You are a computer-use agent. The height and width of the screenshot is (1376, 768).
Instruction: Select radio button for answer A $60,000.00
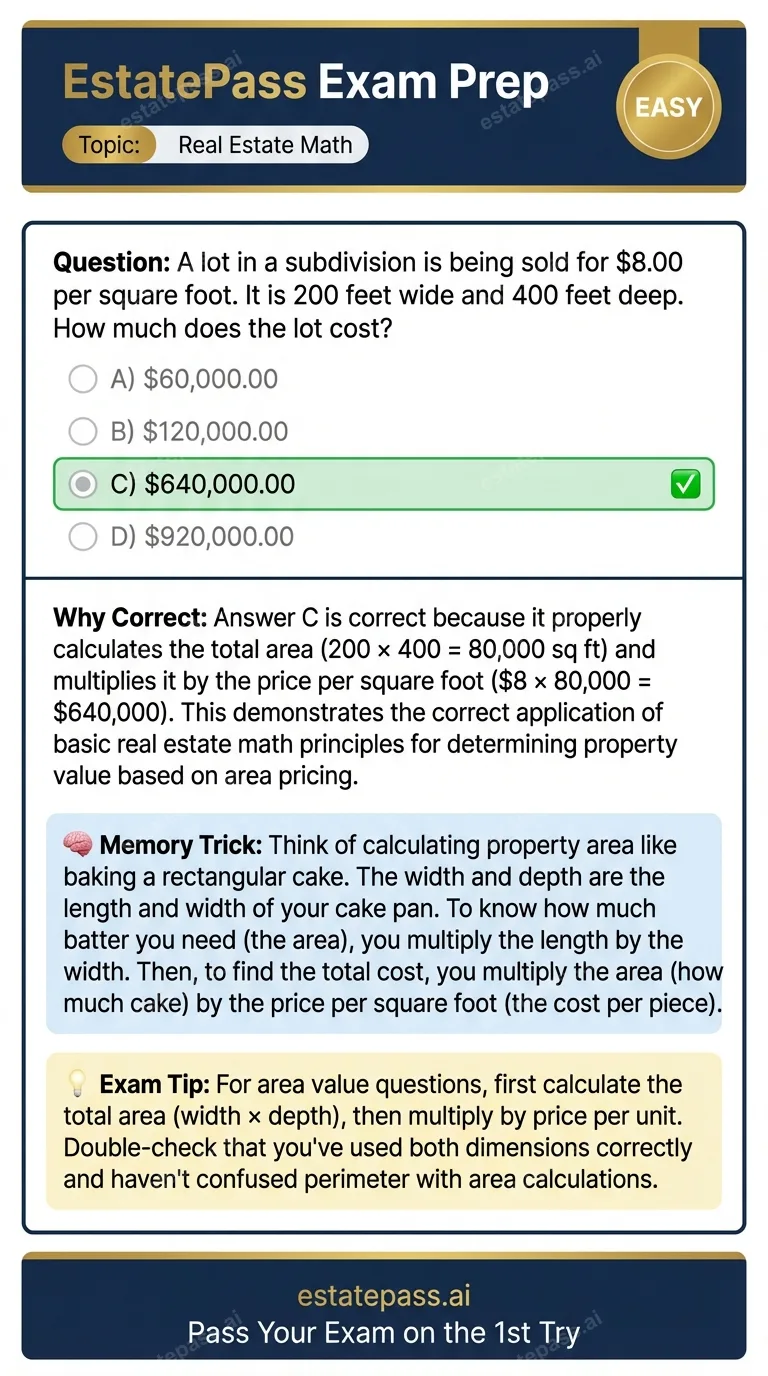pos(83,378)
